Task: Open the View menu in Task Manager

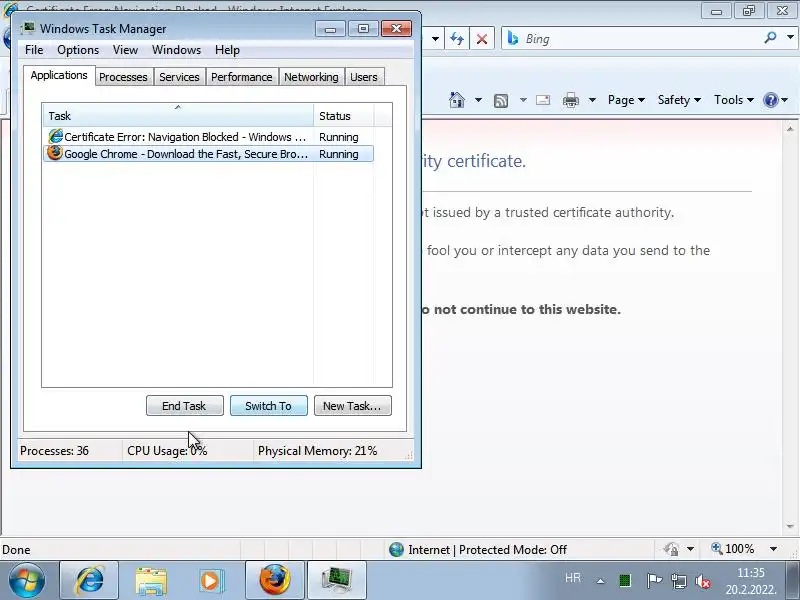Action: point(125,50)
